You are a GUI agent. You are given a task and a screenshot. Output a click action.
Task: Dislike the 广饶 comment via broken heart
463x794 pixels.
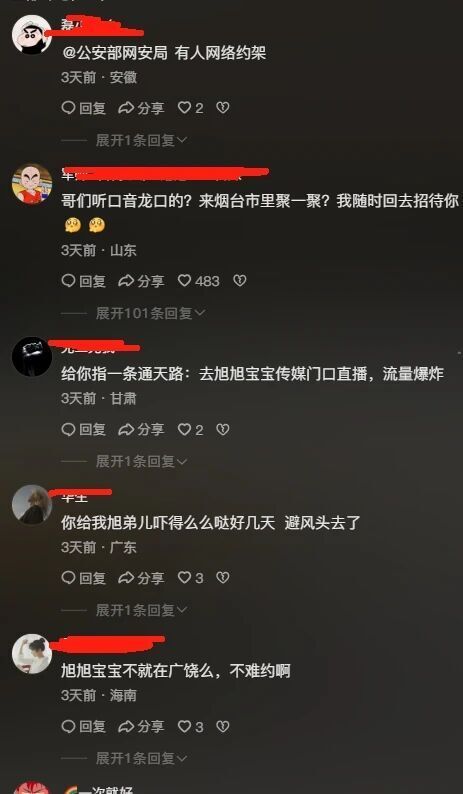pyautogui.click(x=223, y=727)
